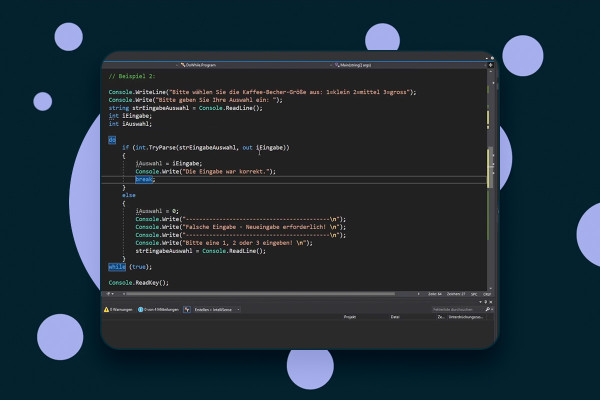Image resolution: width=600 pixels, height=400 pixels.
Task: Click the 'Falsche Eingabe' string line
Action: click(240, 227)
